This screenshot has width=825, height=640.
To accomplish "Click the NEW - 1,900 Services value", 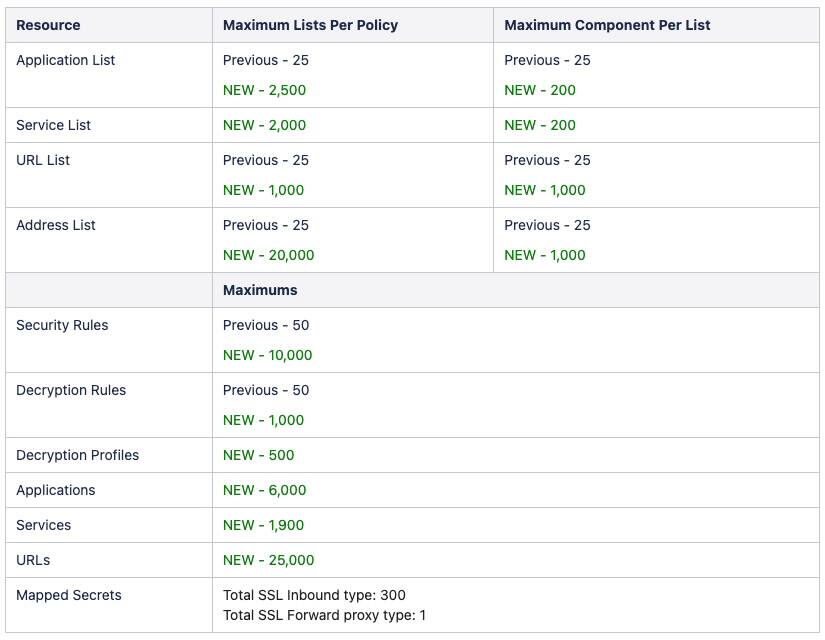I will click(263, 525).
